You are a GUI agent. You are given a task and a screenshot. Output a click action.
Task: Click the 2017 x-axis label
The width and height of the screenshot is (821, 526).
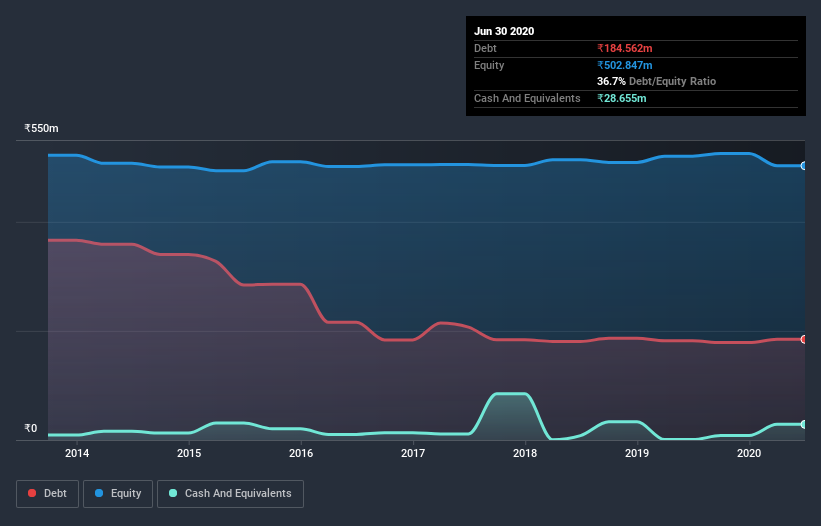pos(413,453)
